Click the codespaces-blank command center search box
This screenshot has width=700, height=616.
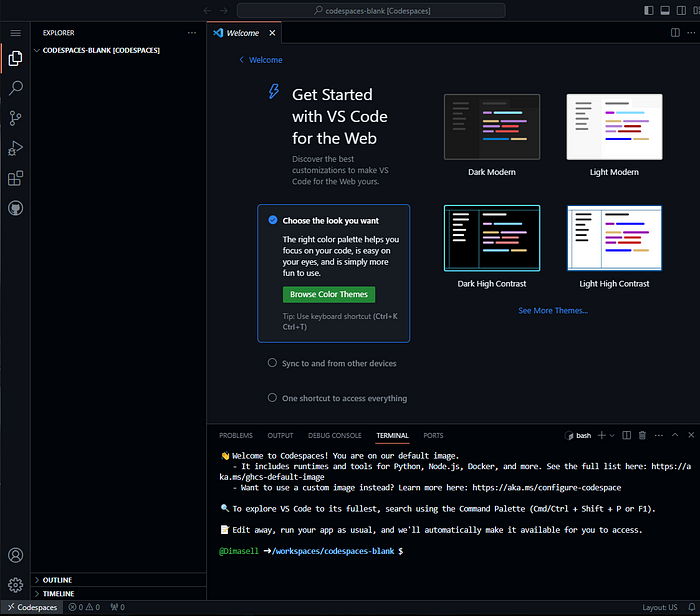point(371,11)
